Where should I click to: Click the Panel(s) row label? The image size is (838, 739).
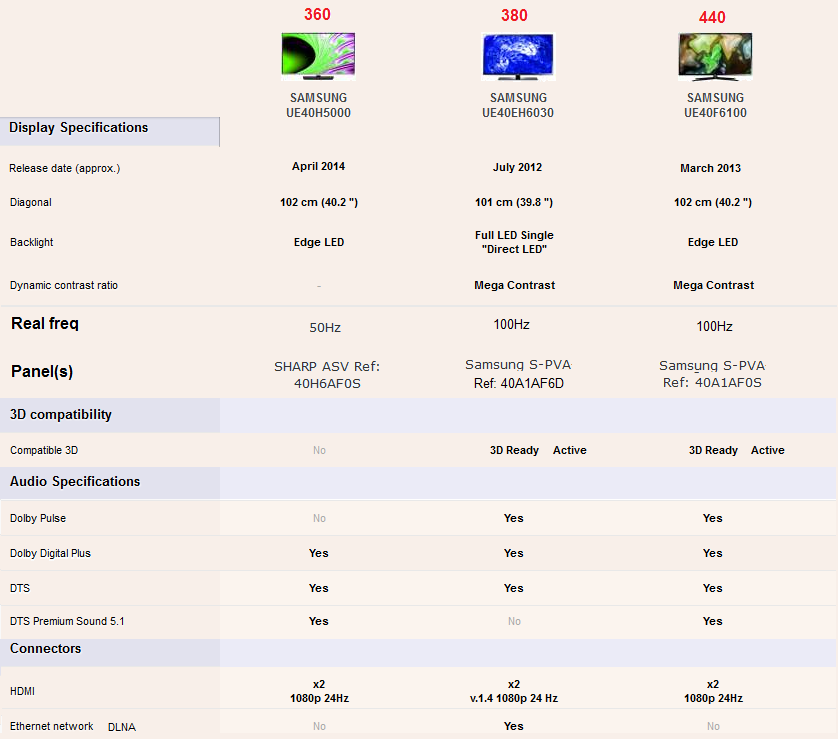[42, 371]
